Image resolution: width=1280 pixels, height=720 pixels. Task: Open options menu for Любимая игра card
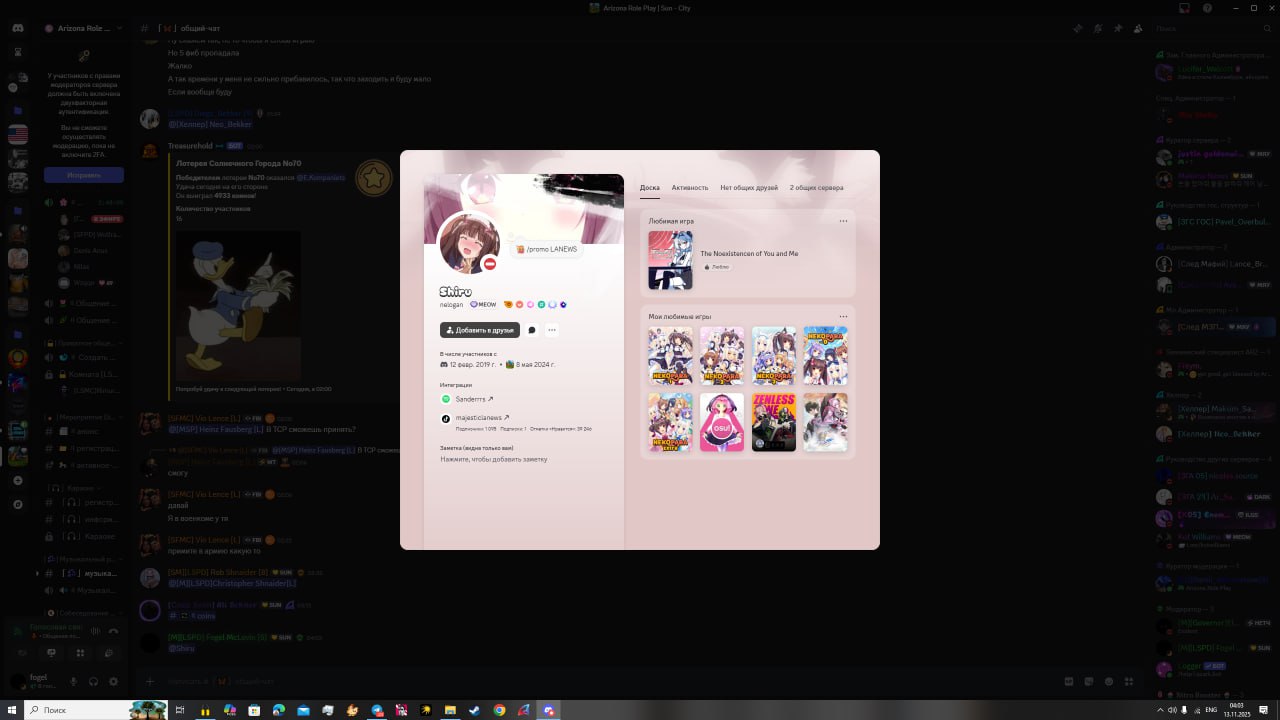[843, 221]
